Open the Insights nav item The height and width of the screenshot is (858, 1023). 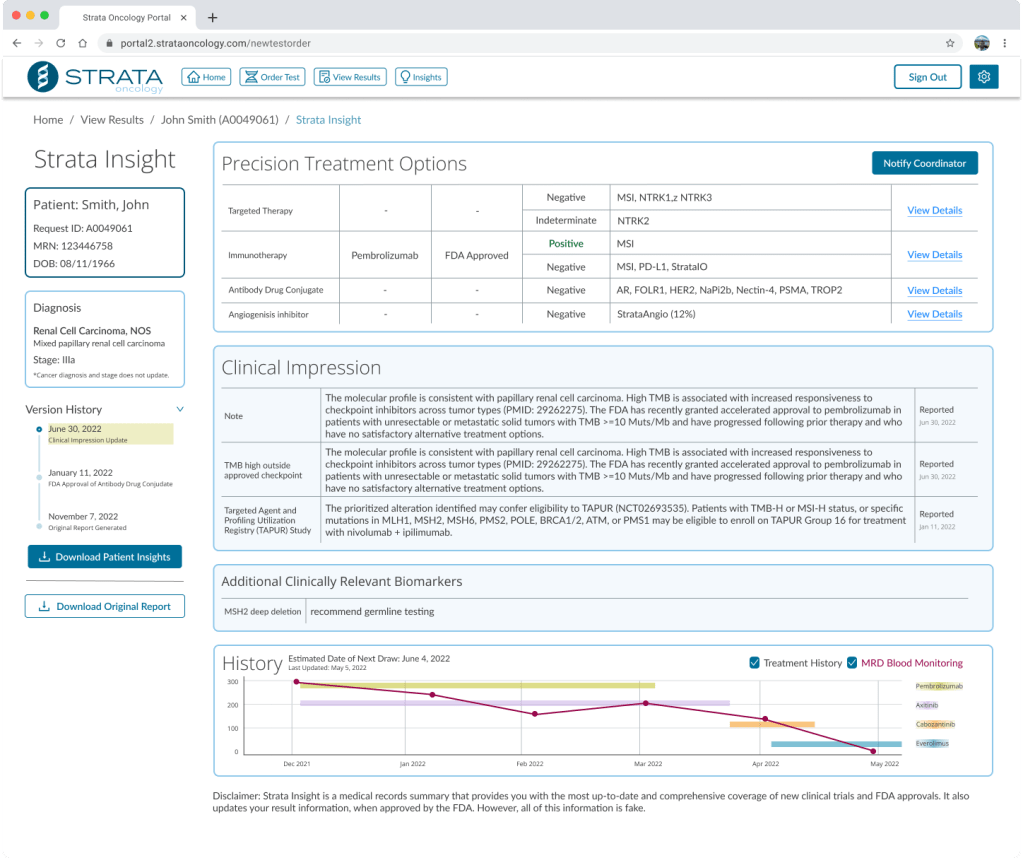click(x=420, y=77)
